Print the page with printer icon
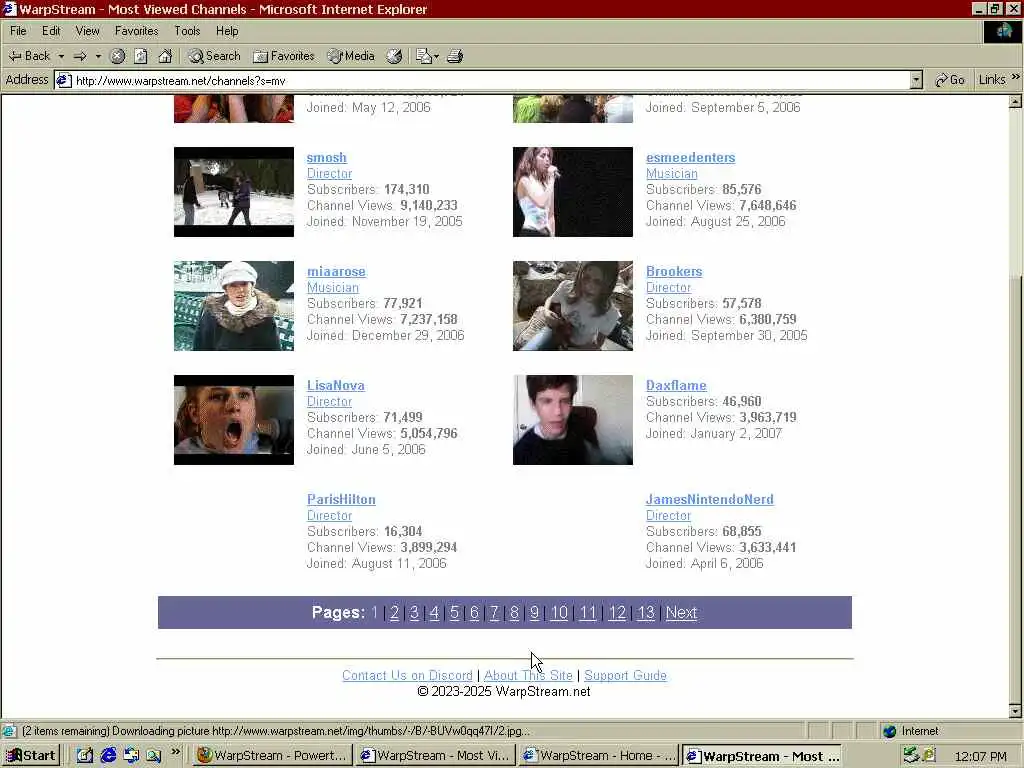Screen dimensions: 1024x768 (x=455, y=56)
